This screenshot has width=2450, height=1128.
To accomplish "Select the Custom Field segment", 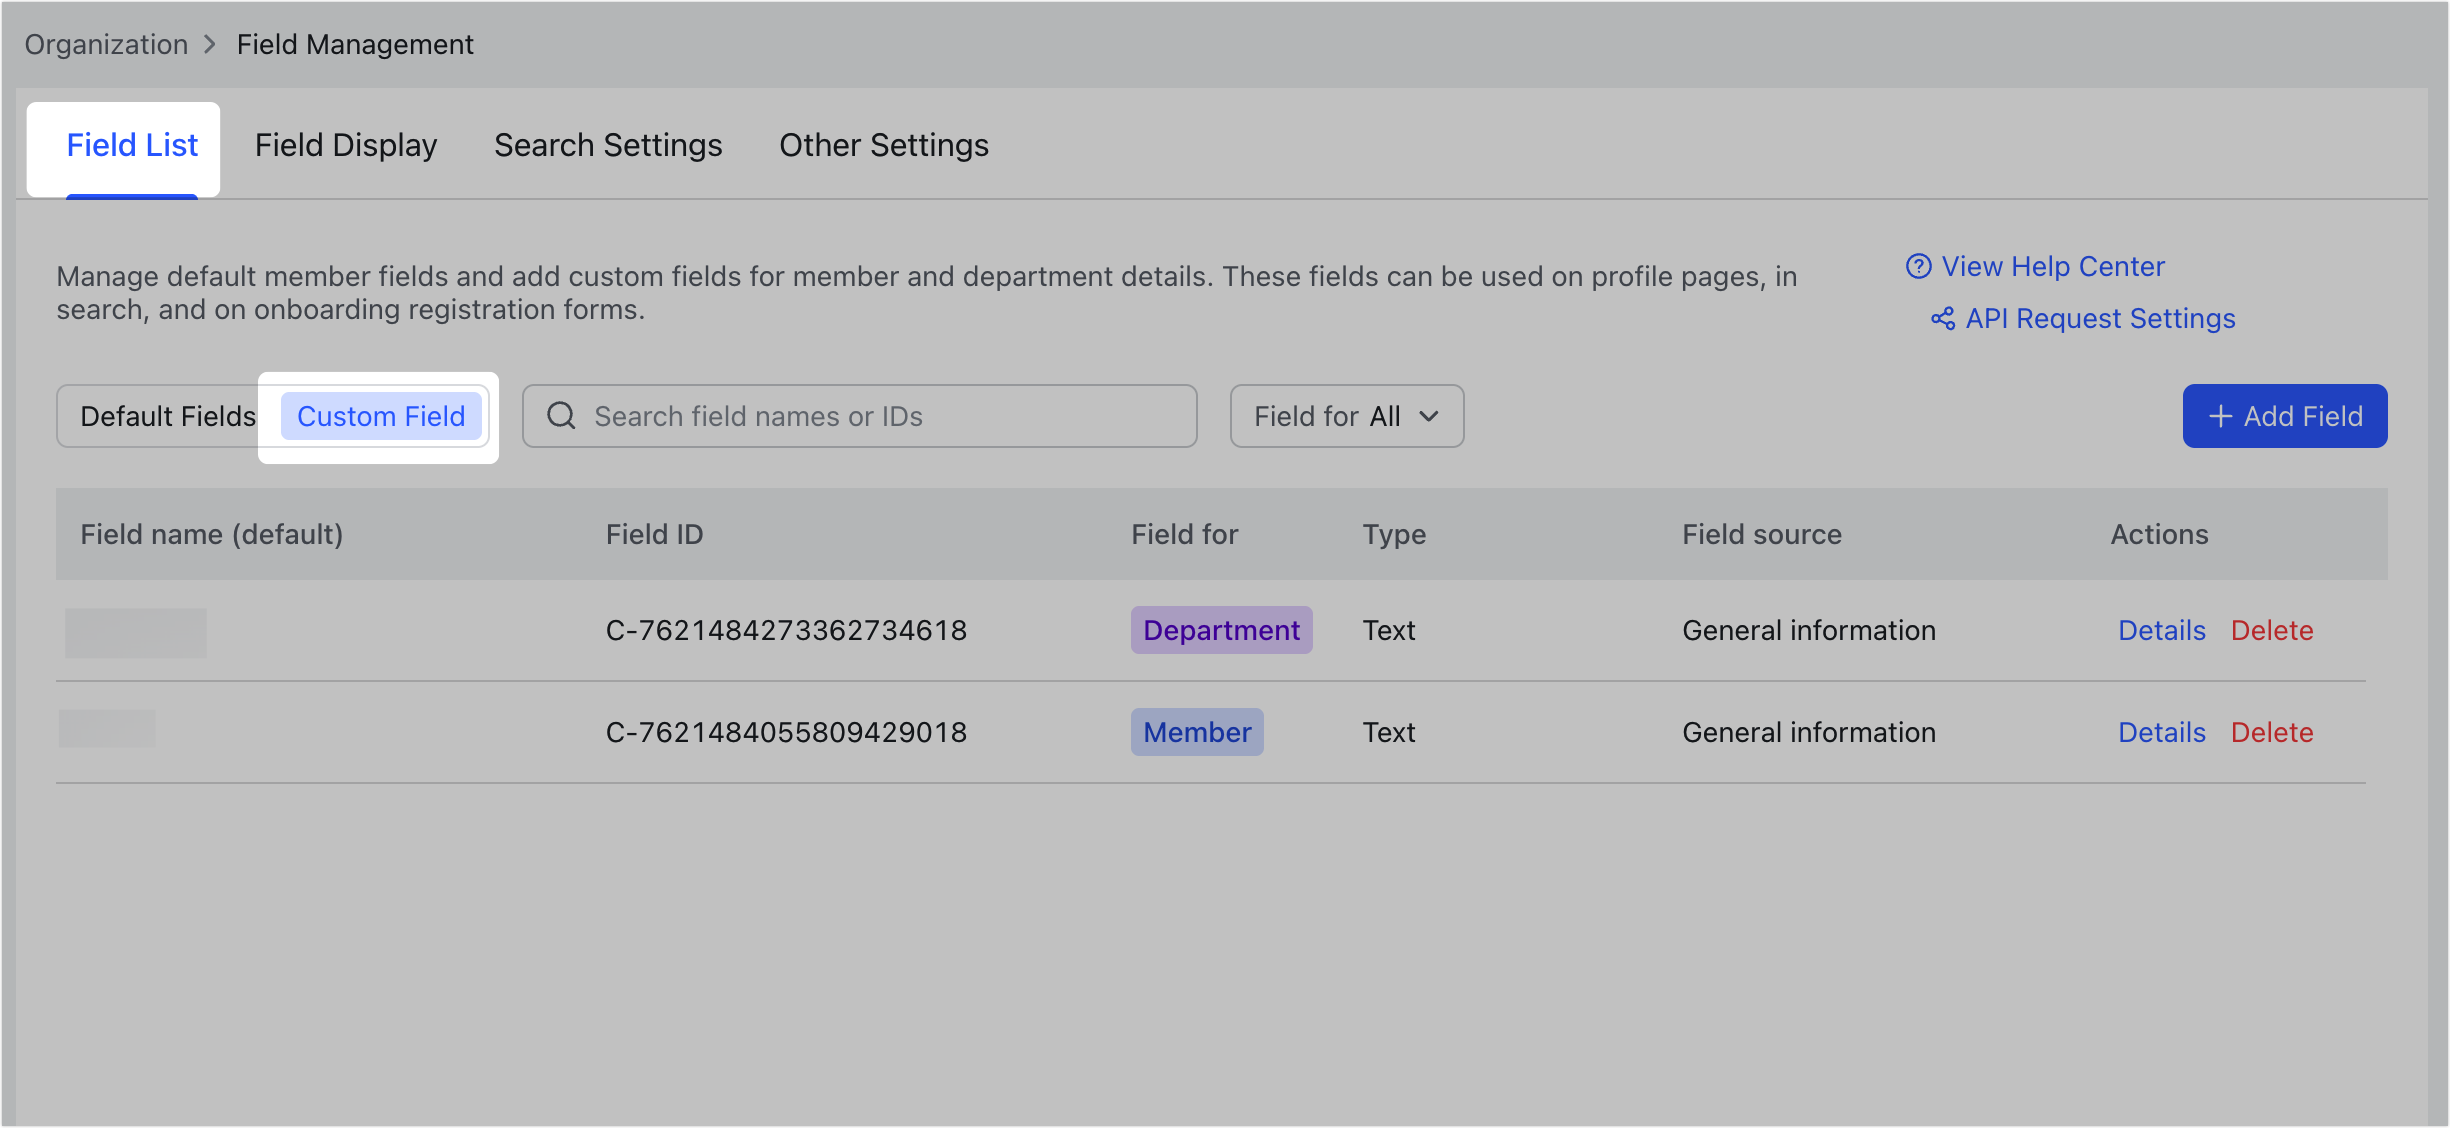I will tap(381, 416).
